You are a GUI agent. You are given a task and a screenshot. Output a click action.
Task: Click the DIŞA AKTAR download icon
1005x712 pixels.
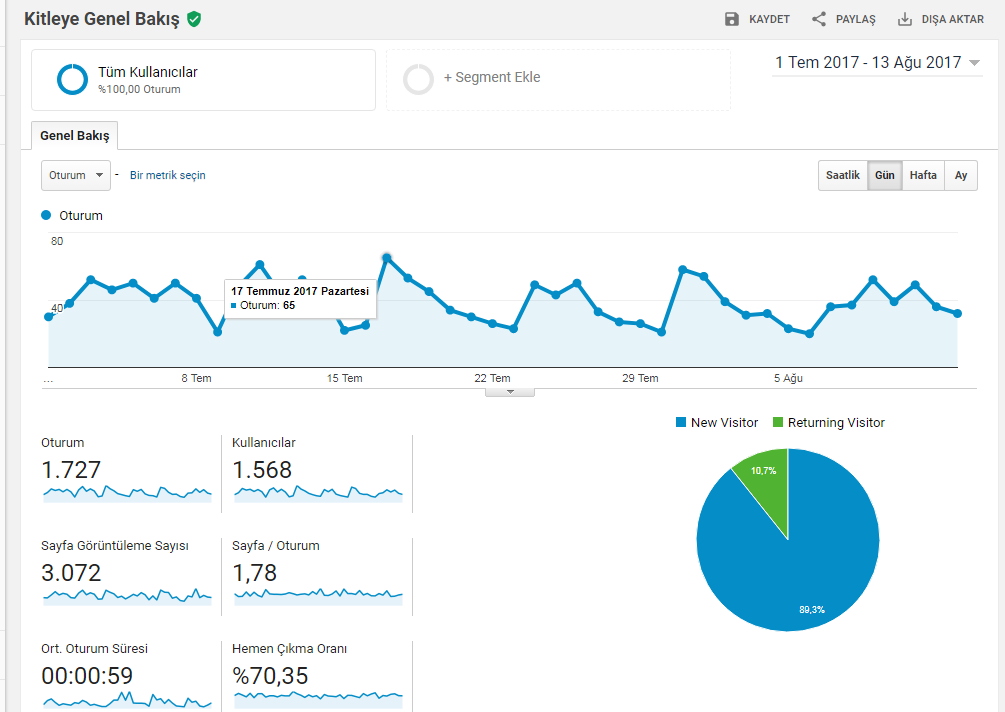(x=904, y=19)
